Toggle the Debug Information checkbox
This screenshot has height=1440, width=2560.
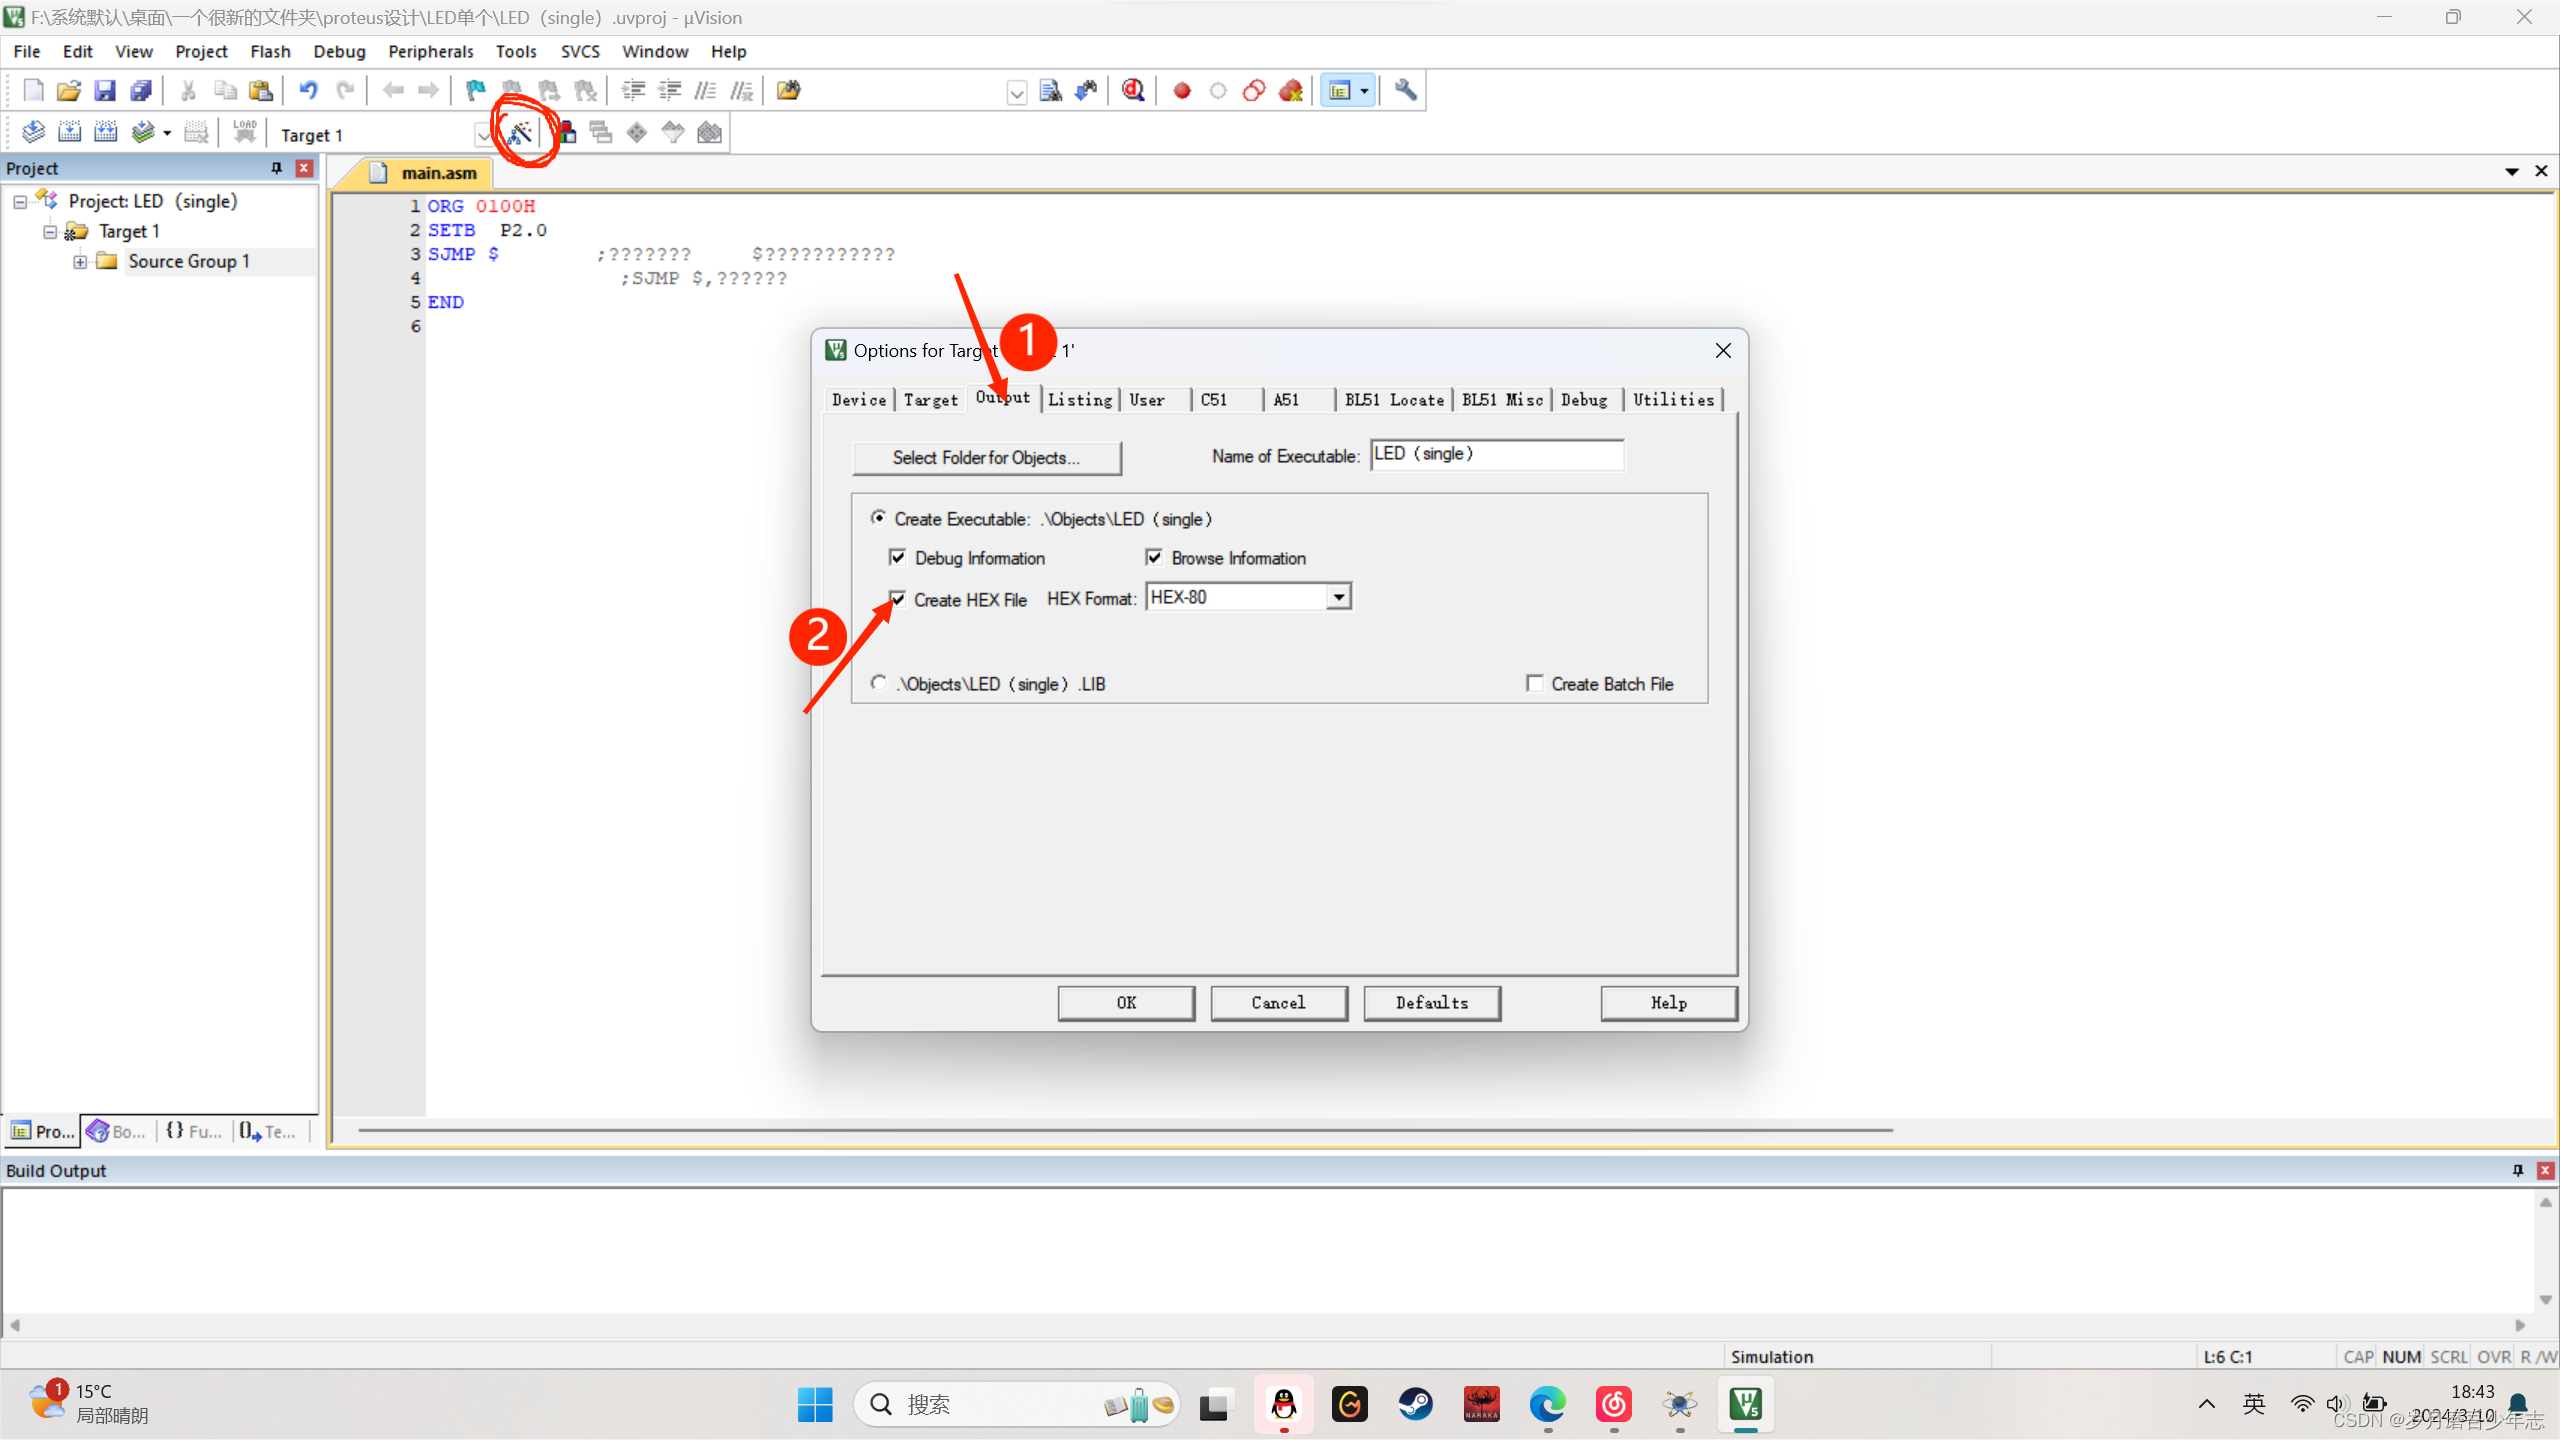(897, 557)
